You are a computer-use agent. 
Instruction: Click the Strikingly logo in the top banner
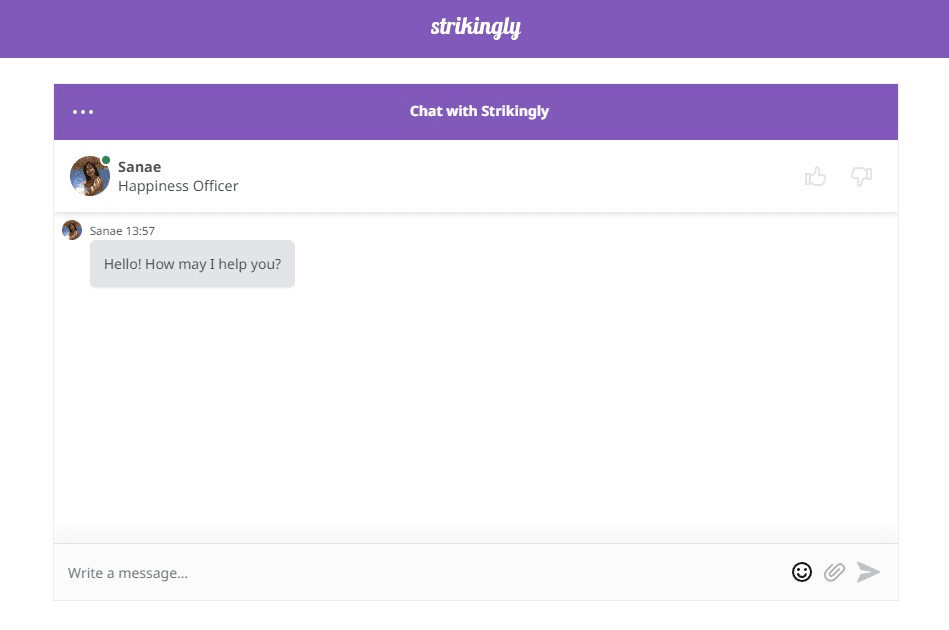pos(475,27)
